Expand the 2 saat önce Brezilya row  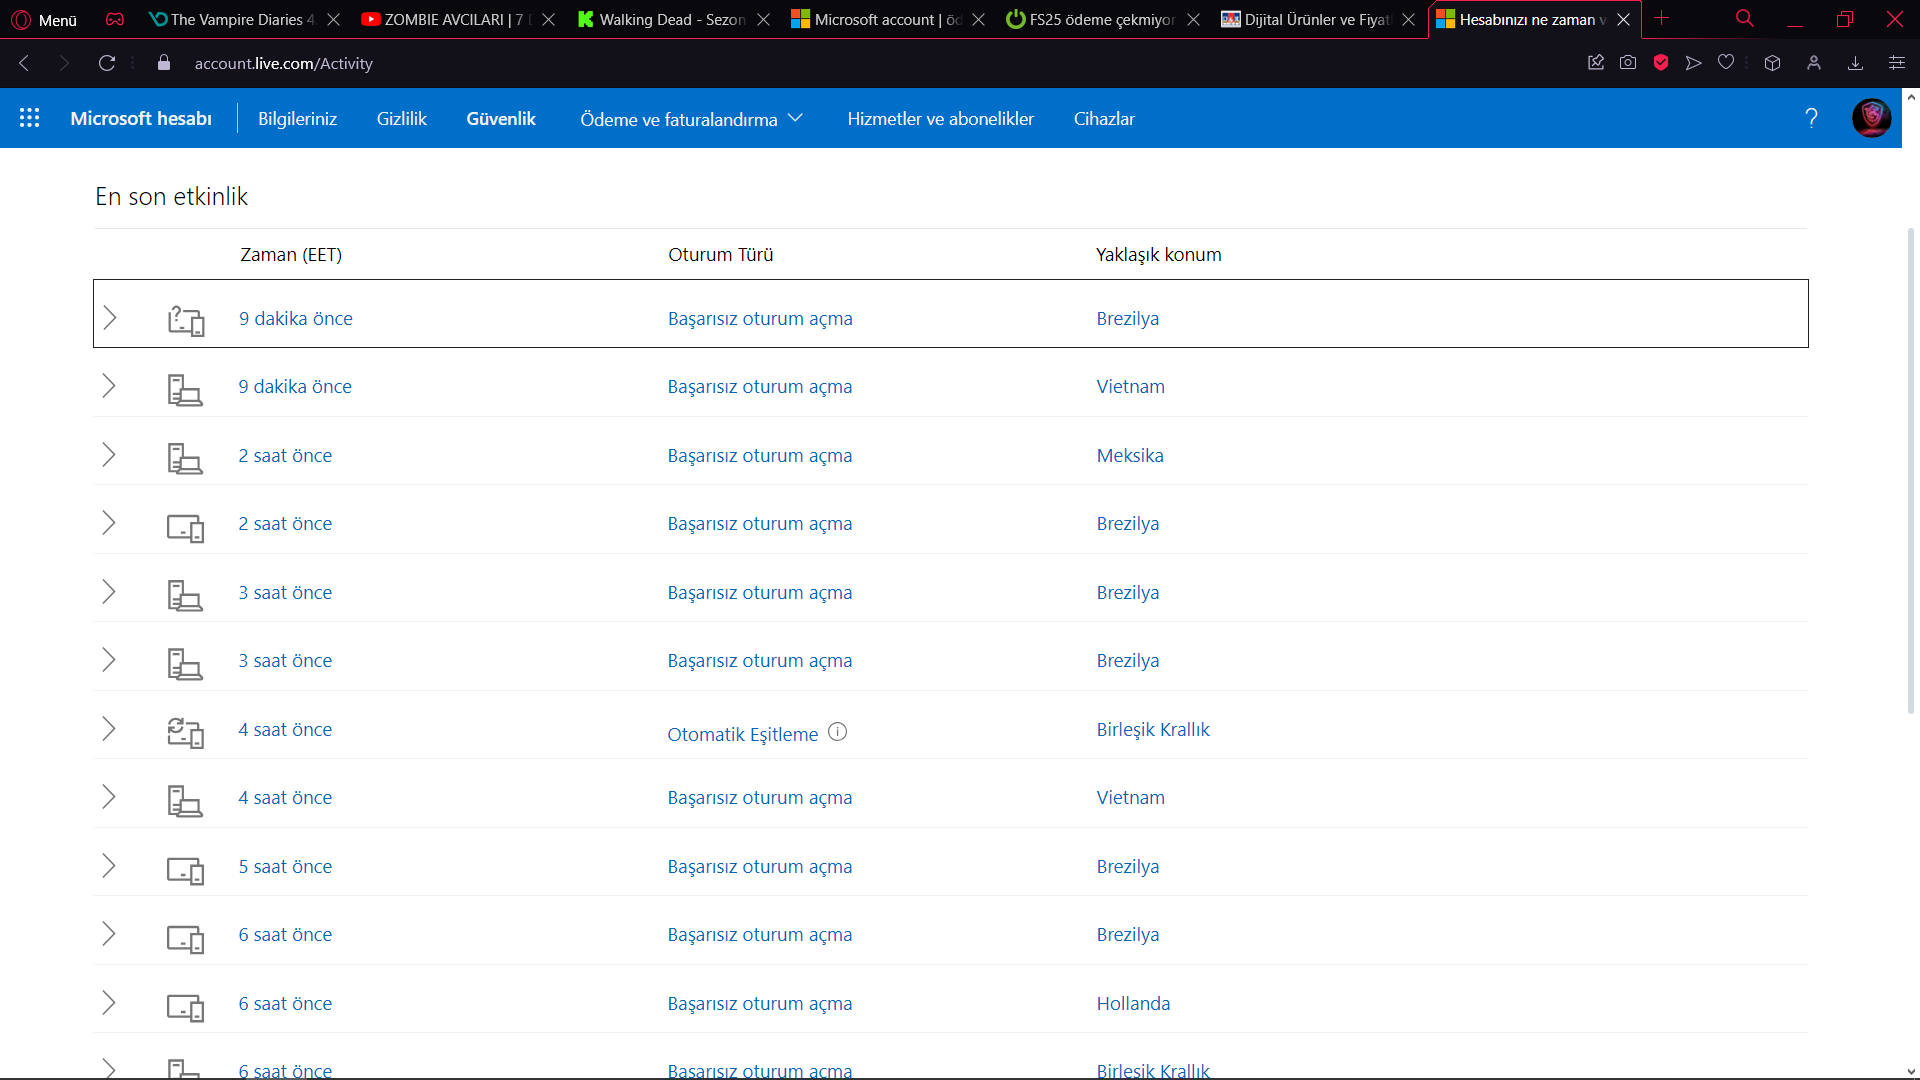coord(110,523)
